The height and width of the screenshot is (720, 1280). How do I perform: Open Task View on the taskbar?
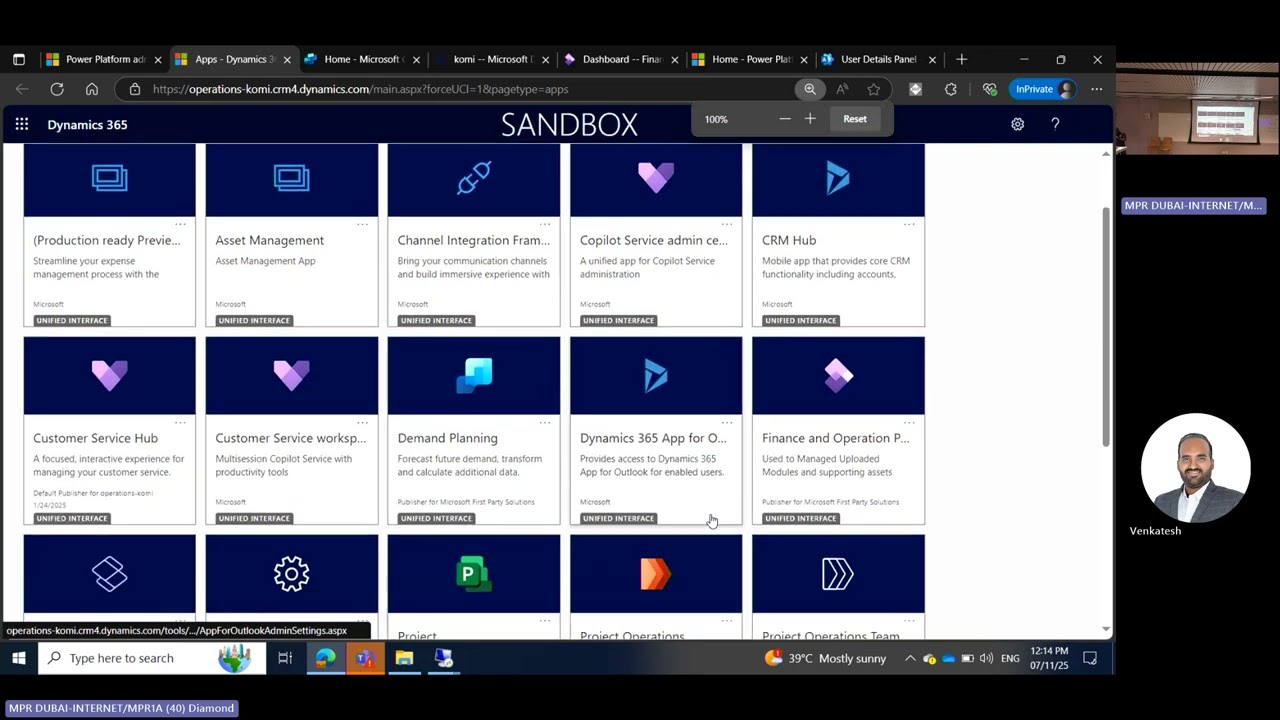(x=285, y=658)
